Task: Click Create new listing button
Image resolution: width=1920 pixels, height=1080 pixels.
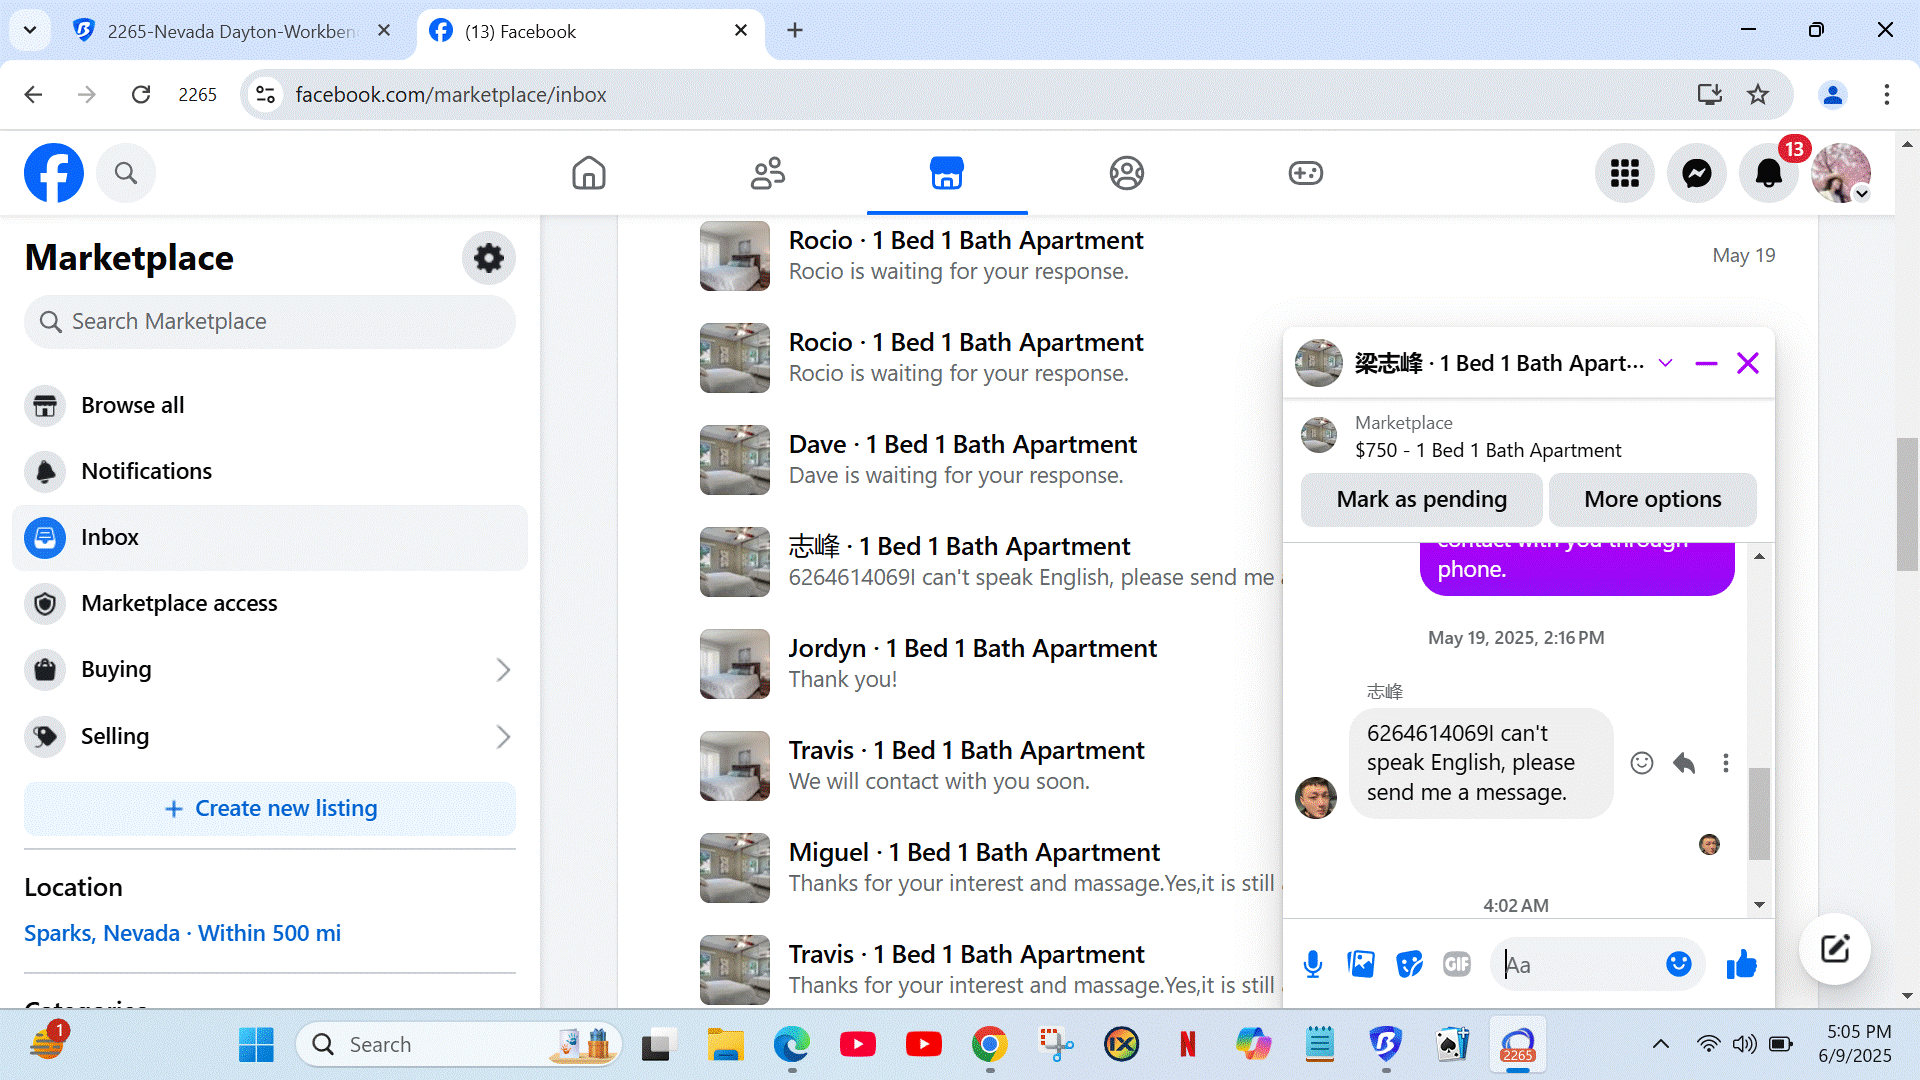Action: [x=270, y=808]
